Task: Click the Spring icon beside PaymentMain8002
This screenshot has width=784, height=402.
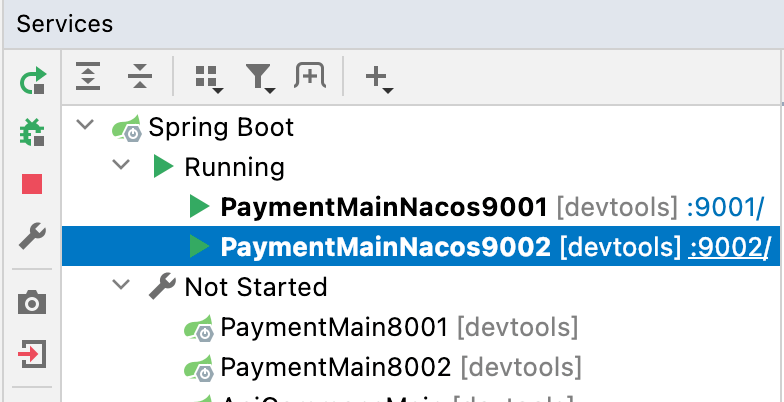Action: pos(198,368)
